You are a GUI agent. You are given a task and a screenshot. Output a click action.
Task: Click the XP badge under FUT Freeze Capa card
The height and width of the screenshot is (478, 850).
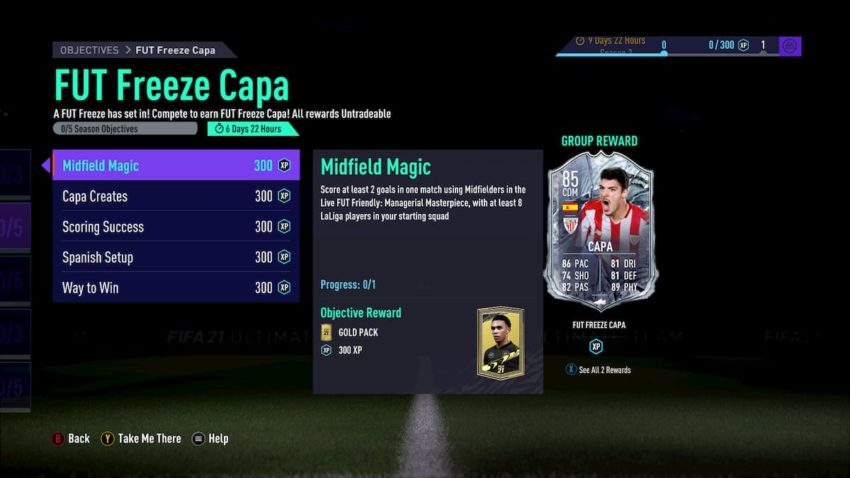coord(596,346)
